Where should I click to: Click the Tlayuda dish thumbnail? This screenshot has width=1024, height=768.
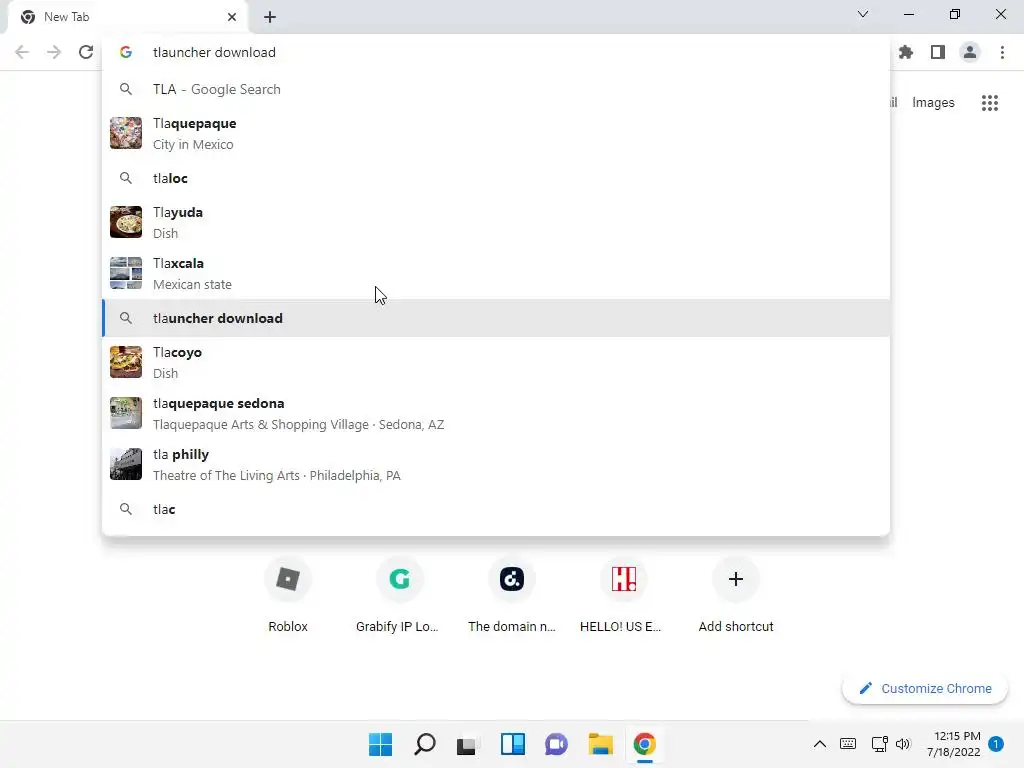click(x=126, y=222)
